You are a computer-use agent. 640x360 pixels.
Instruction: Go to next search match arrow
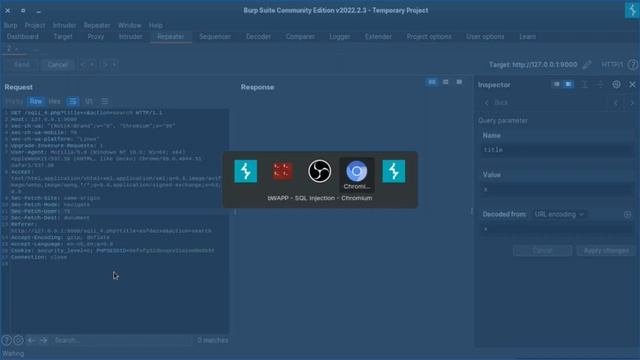43,340
